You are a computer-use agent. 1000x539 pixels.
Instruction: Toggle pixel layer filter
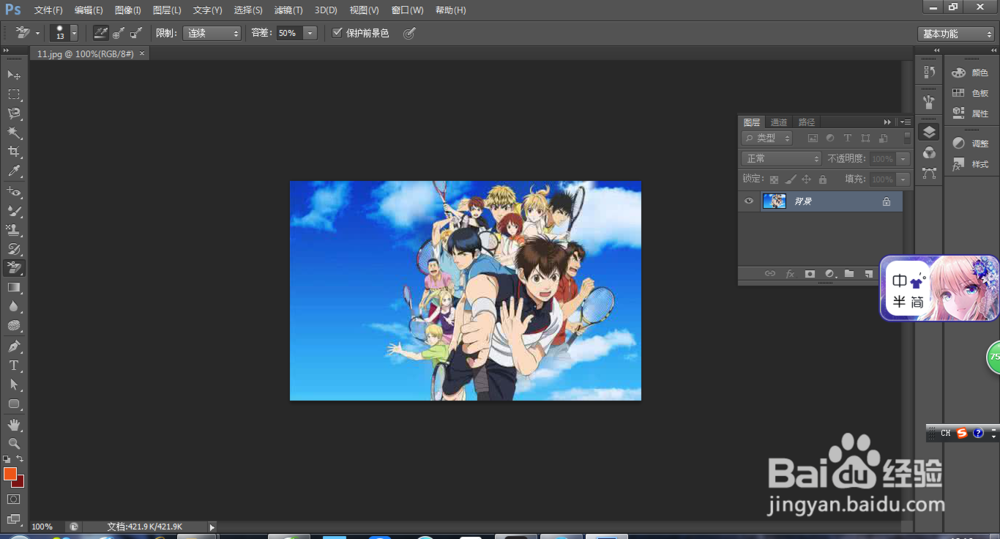click(x=812, y=138)
